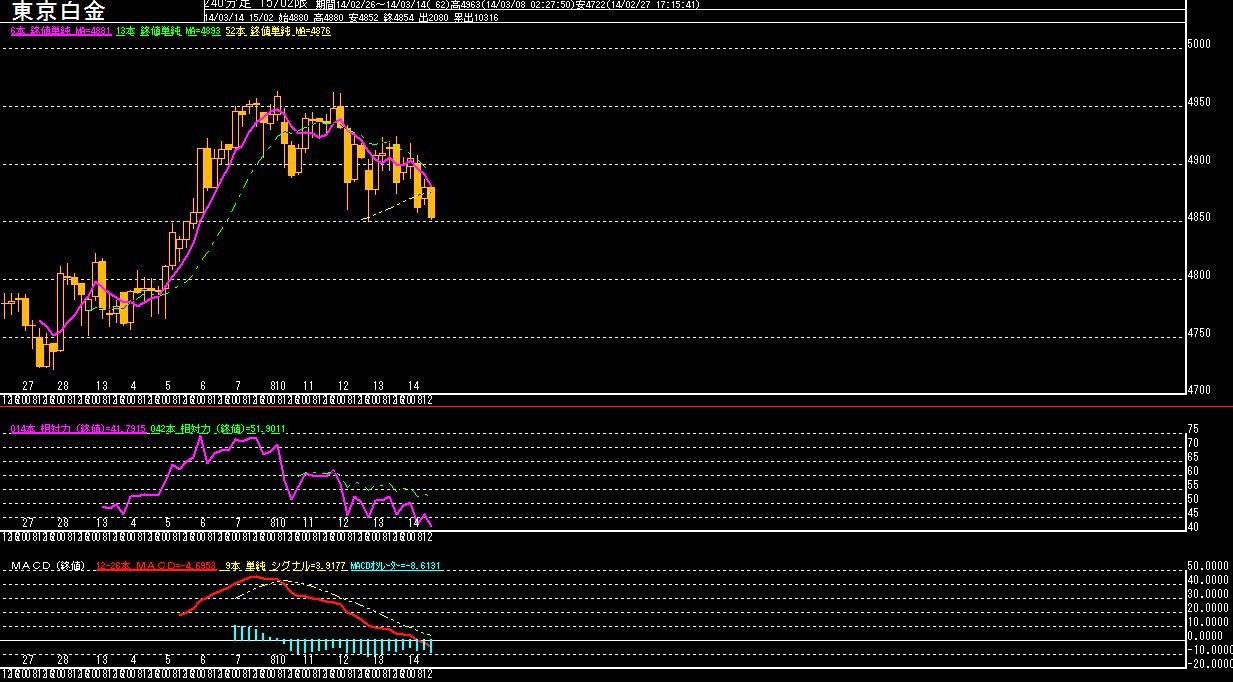Image resolution: width=1233 pixels, height=682 pixels.
Task: Click the 50.0000 level on MACD axis
Action: pos(1209,565)
